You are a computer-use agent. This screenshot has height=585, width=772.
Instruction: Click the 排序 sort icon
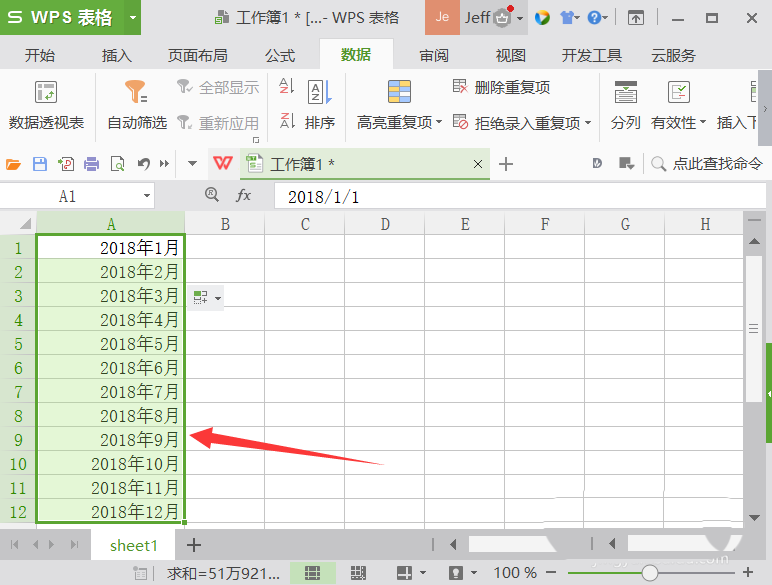tap(319, 105)
